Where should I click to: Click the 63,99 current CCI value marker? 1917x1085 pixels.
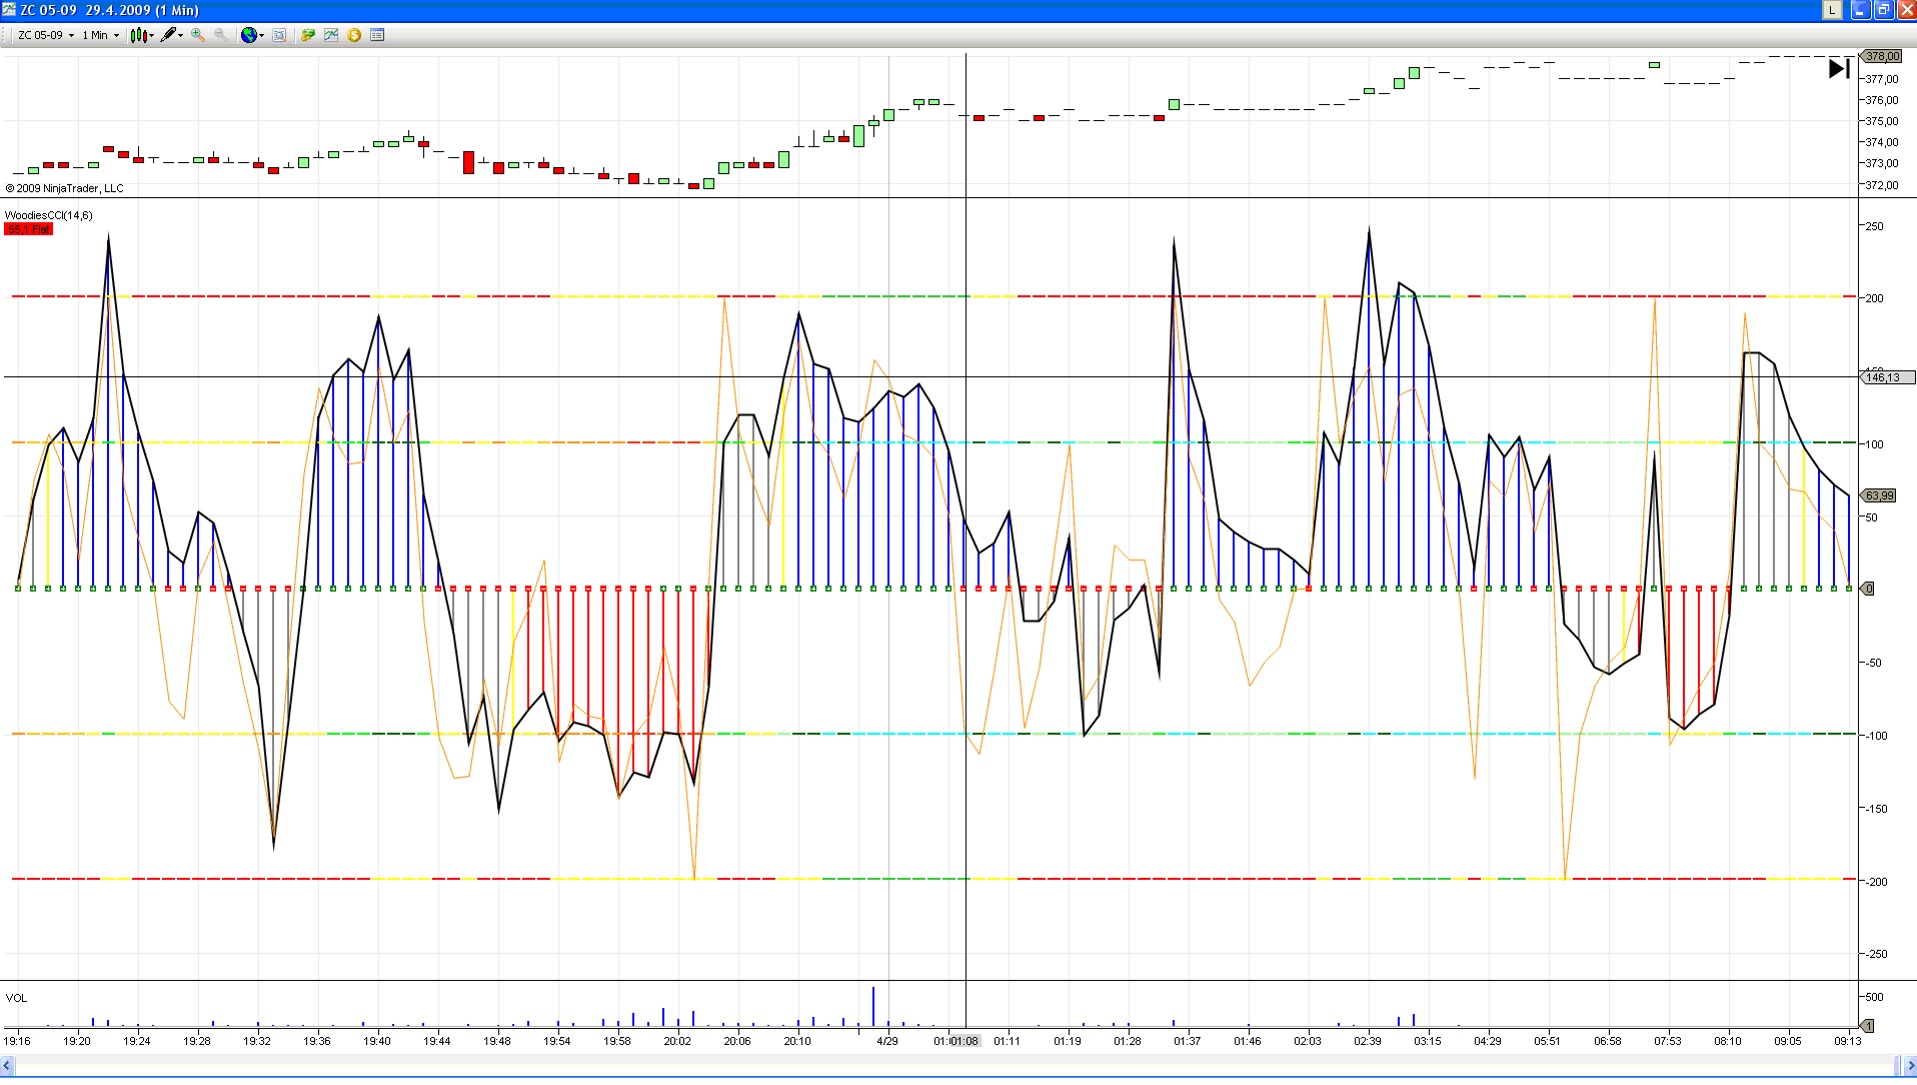tap(1878, 496)
